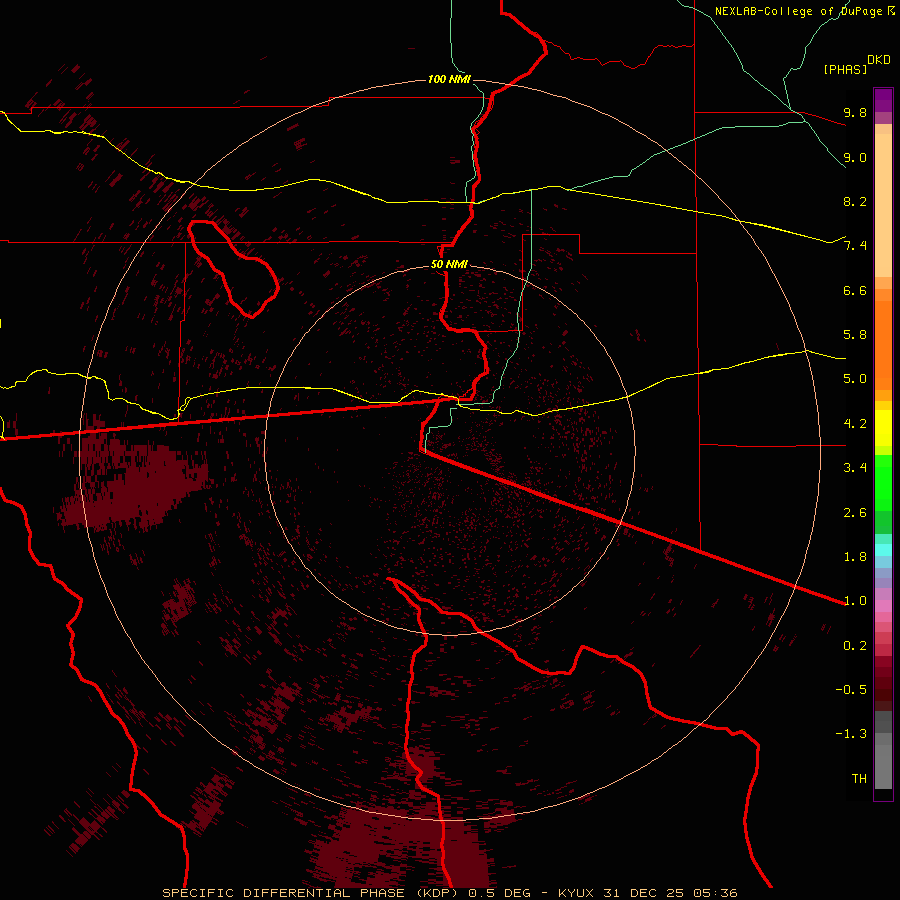Click the 05:36 timestamp in caption
This screenshot has height=900, width=900.
715,893
